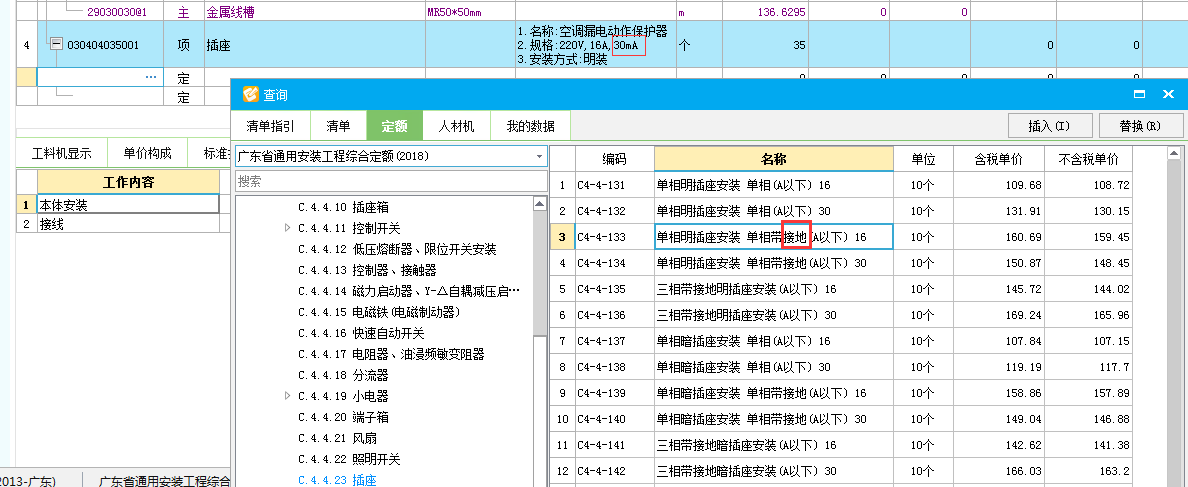The height and width of the screenshot is (487, 1188).
Task: Select C.4.4.22 照明开关 tree node
Action: (x=349, y=459)
